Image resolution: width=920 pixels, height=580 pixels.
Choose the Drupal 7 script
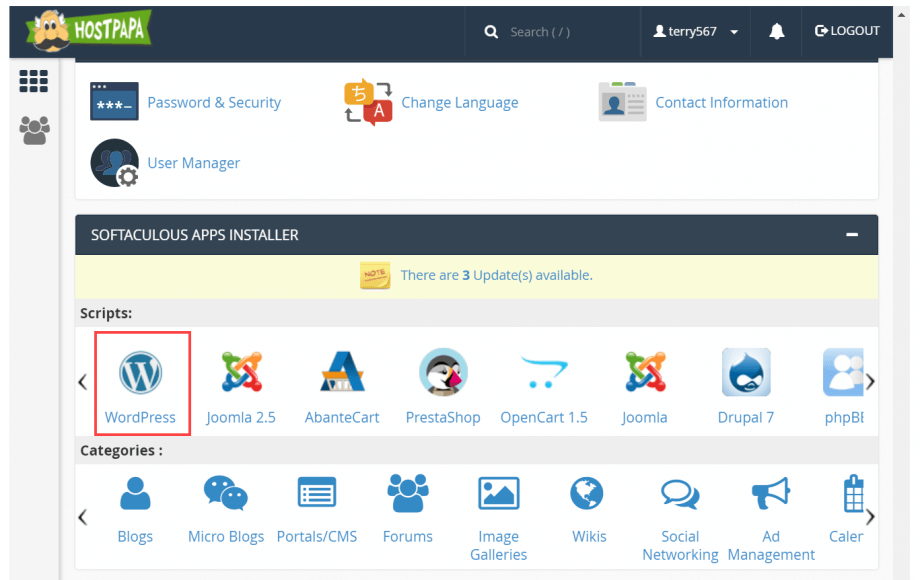(745, 383)
